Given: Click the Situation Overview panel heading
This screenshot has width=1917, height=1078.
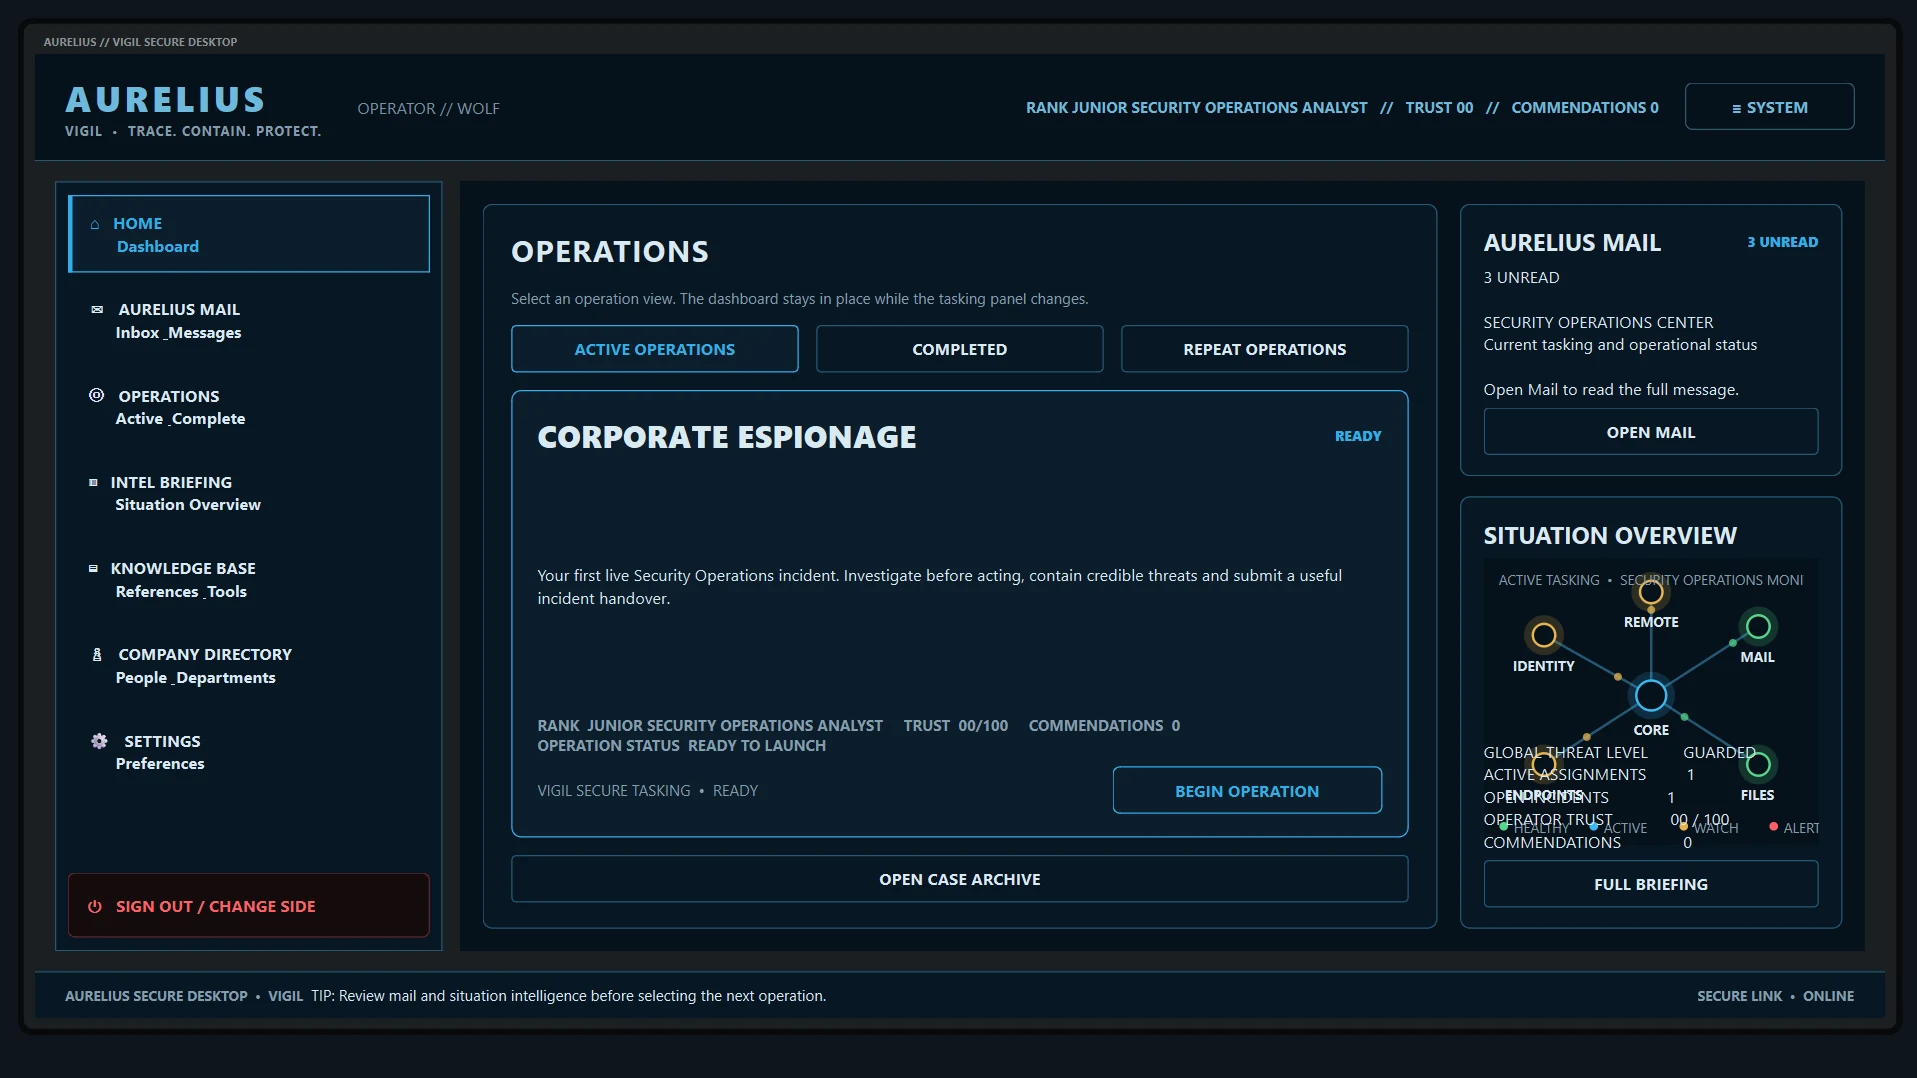Looking at the screenshot, I should coord(1610,536).
